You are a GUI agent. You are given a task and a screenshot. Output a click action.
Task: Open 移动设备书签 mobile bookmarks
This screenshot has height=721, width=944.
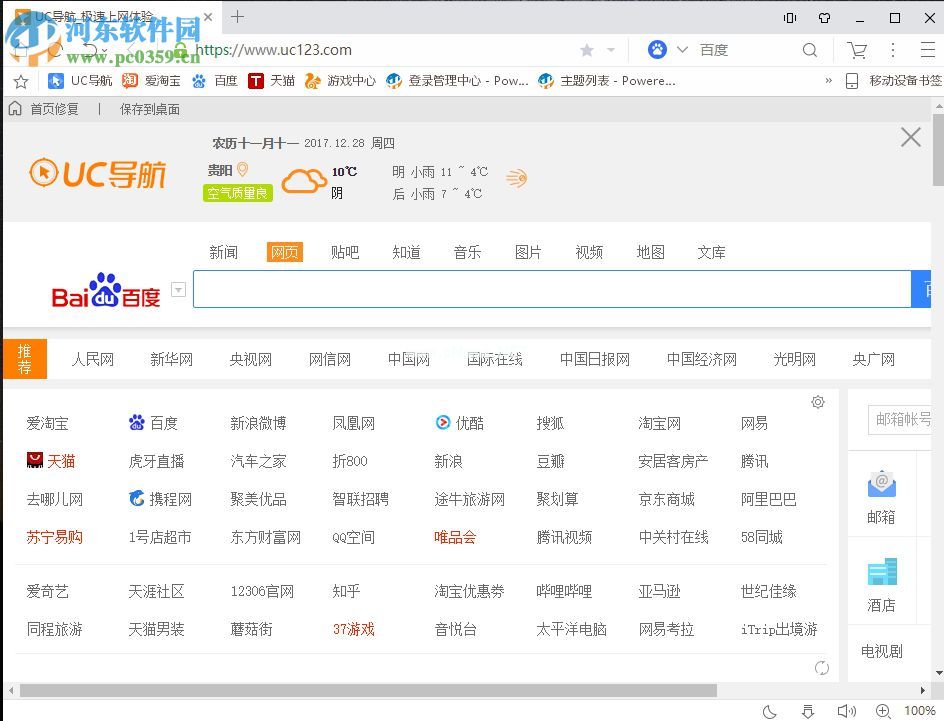893,81
